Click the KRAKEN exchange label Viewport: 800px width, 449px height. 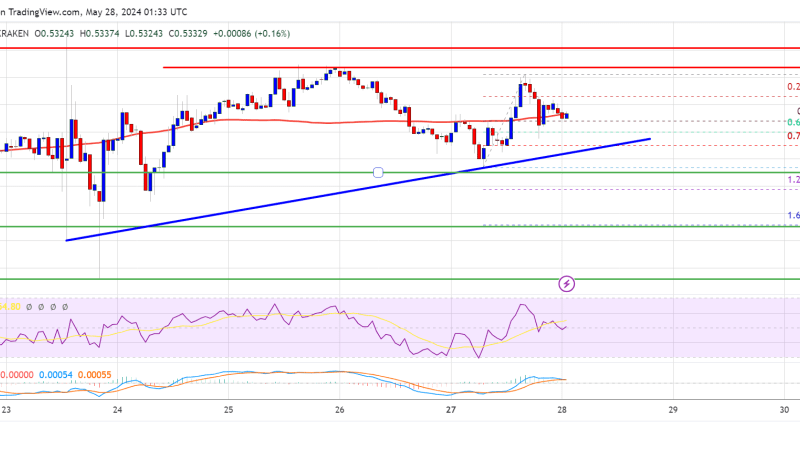[x=14, y=34]
